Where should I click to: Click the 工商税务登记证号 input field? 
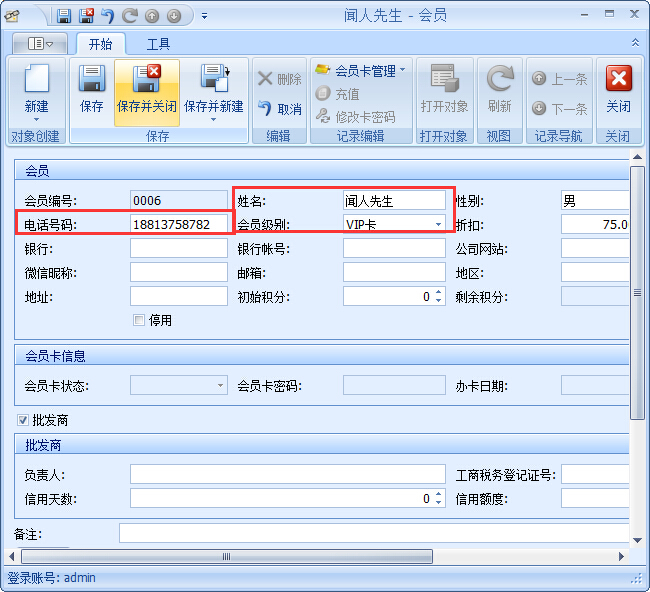[595, 474]
